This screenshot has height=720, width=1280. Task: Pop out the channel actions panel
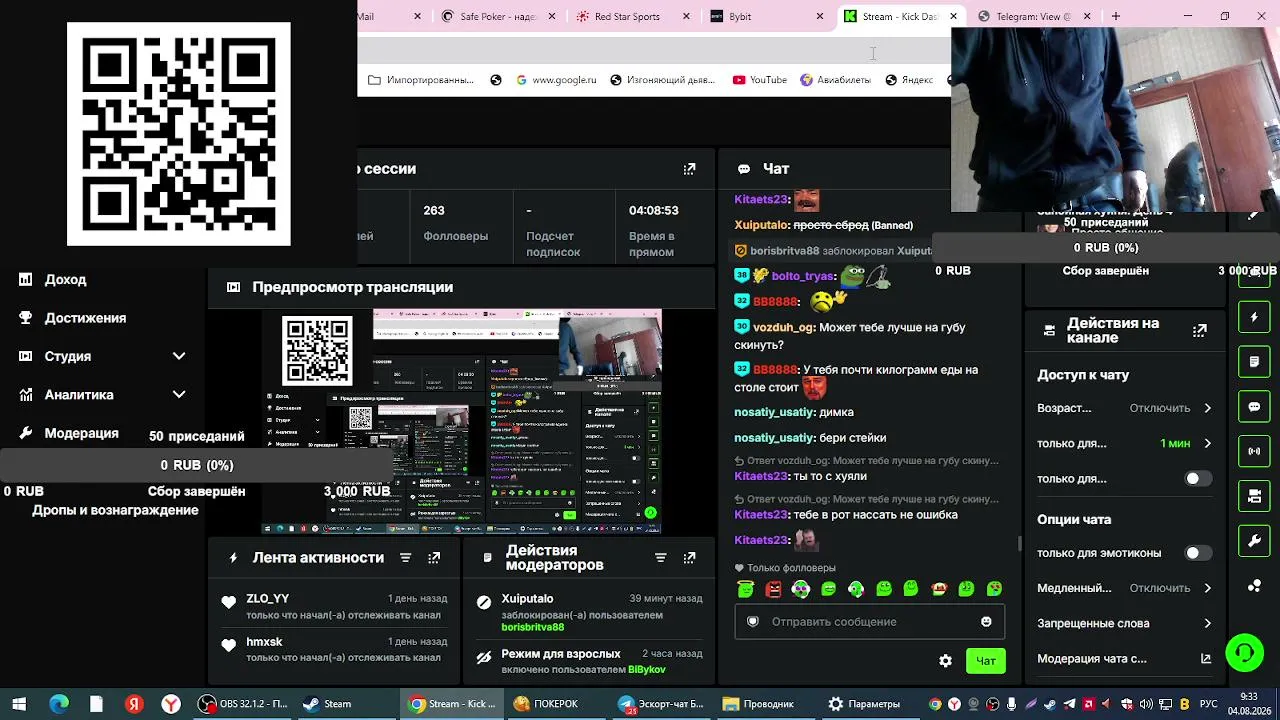tap(1200, 330)
